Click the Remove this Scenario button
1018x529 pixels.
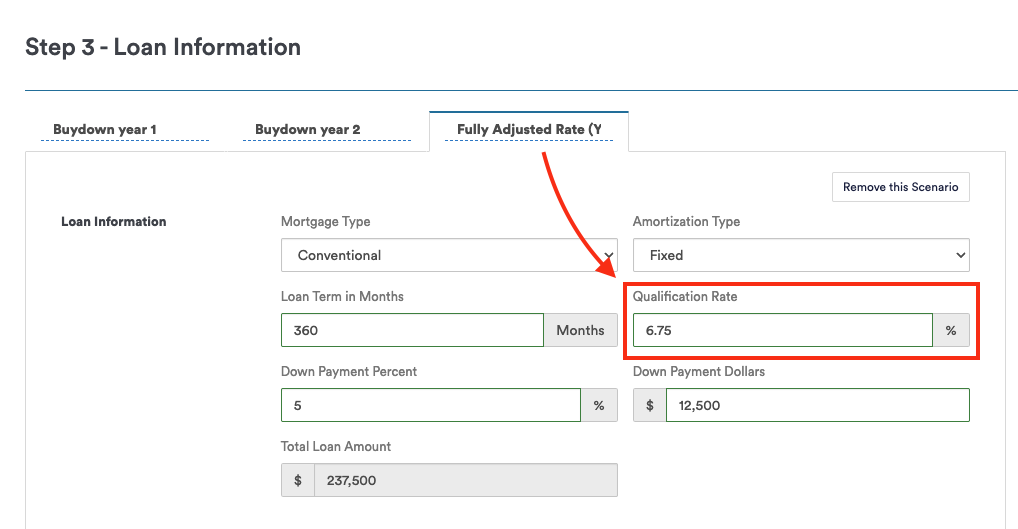(900, 187)
